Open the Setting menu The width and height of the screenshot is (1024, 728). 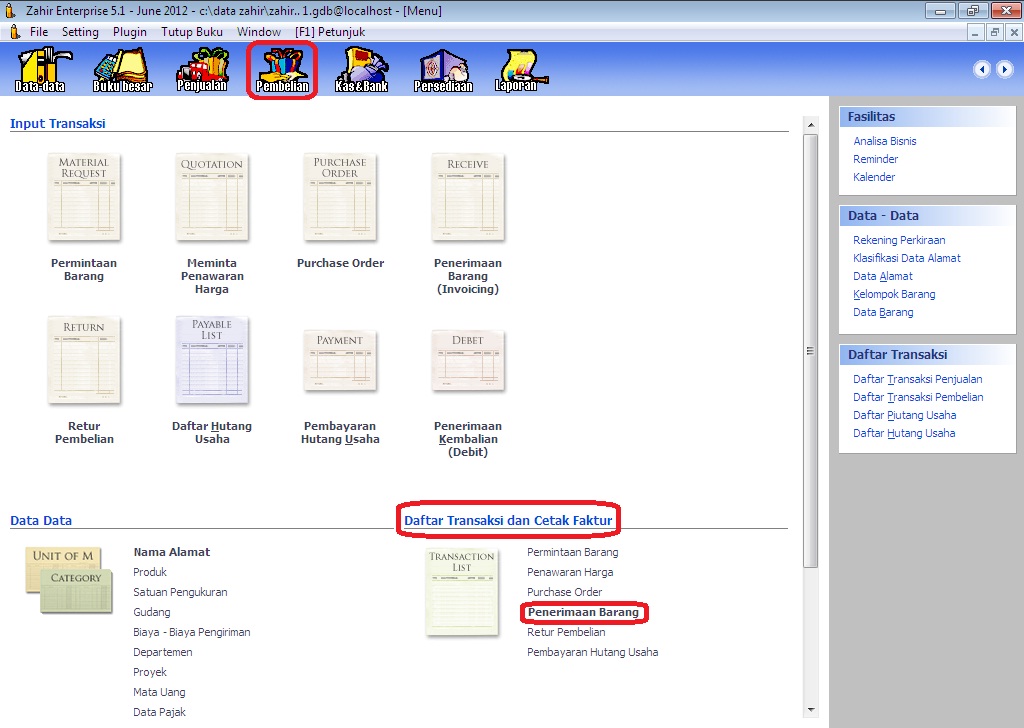point(80,32)
